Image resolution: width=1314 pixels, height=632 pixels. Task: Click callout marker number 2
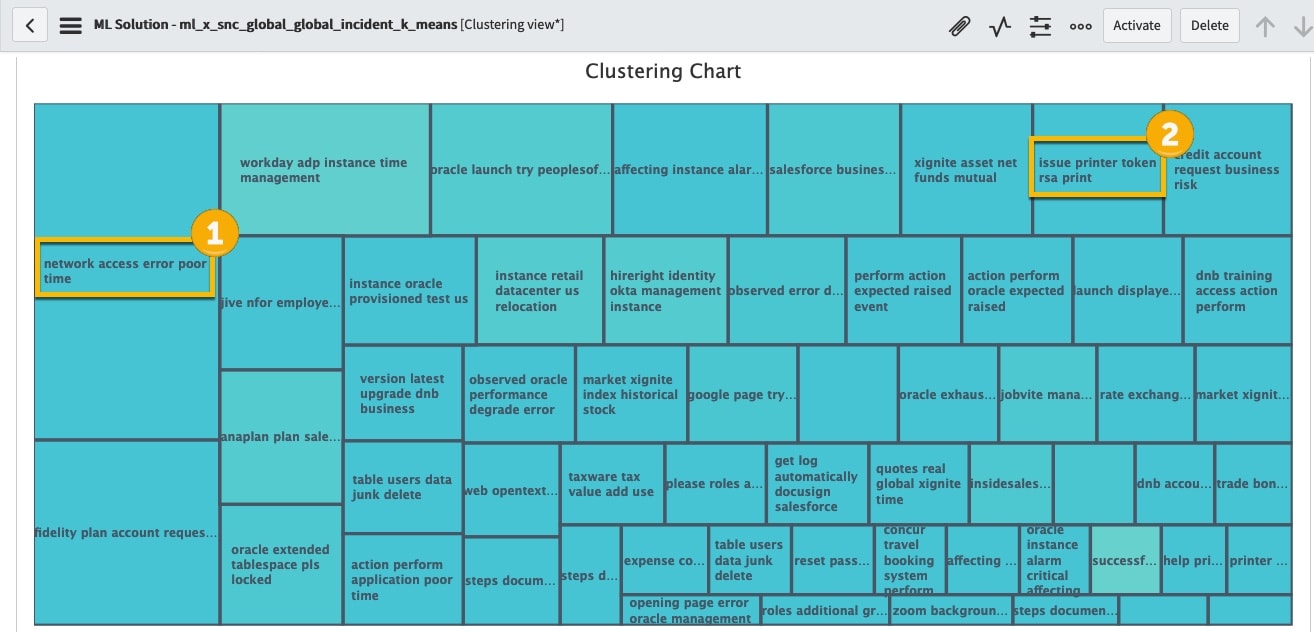click(1170, 134)
